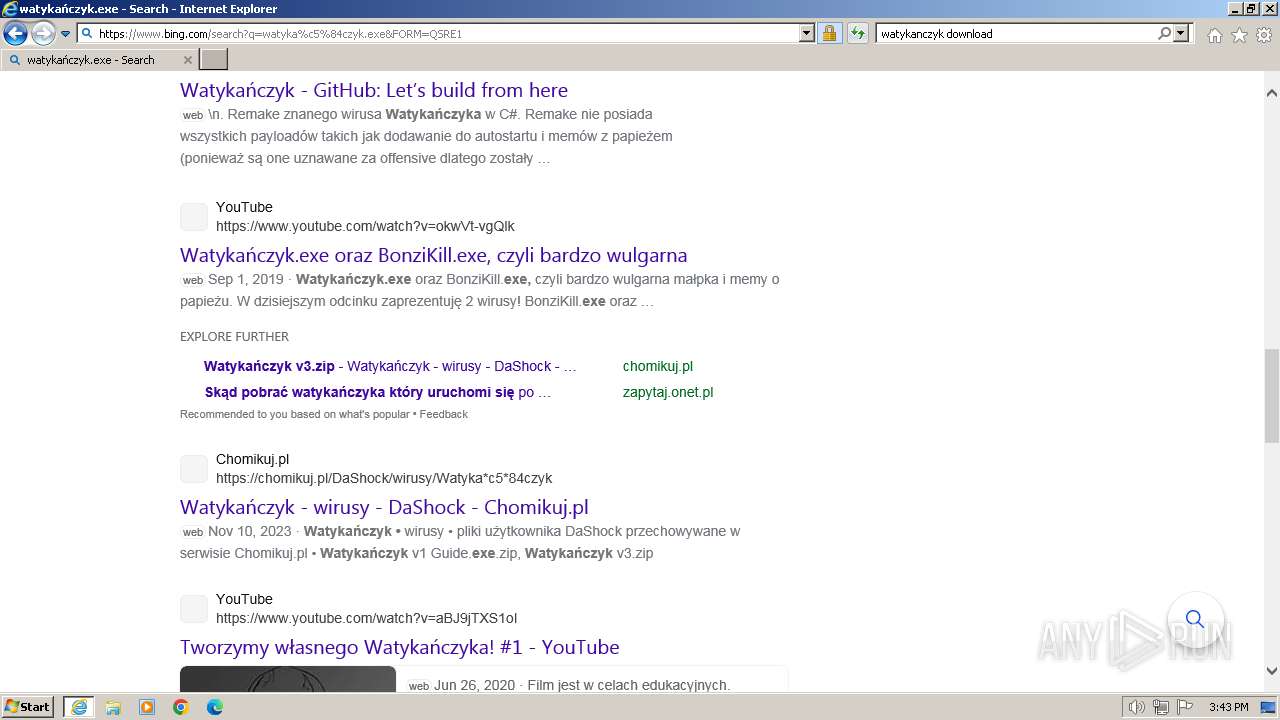Click the Feedback link under recommendations

click(443, 414)
